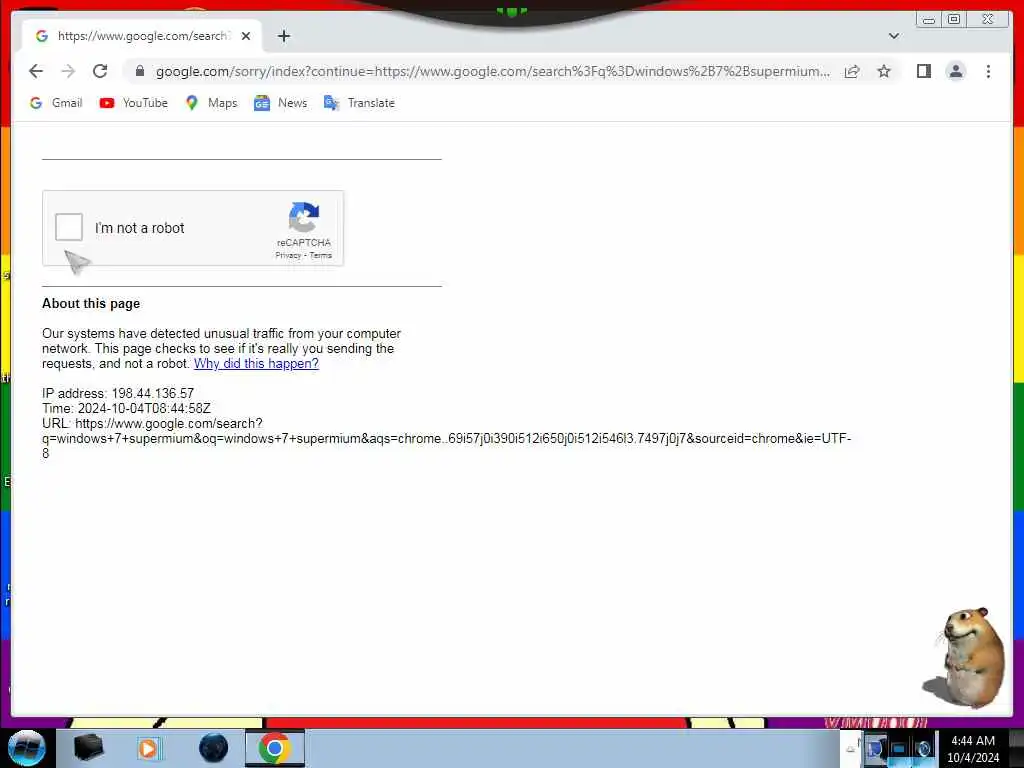Expand the tab search dropdown arrow
This screenshot has height=768, width=1024.
pos(893,36)
